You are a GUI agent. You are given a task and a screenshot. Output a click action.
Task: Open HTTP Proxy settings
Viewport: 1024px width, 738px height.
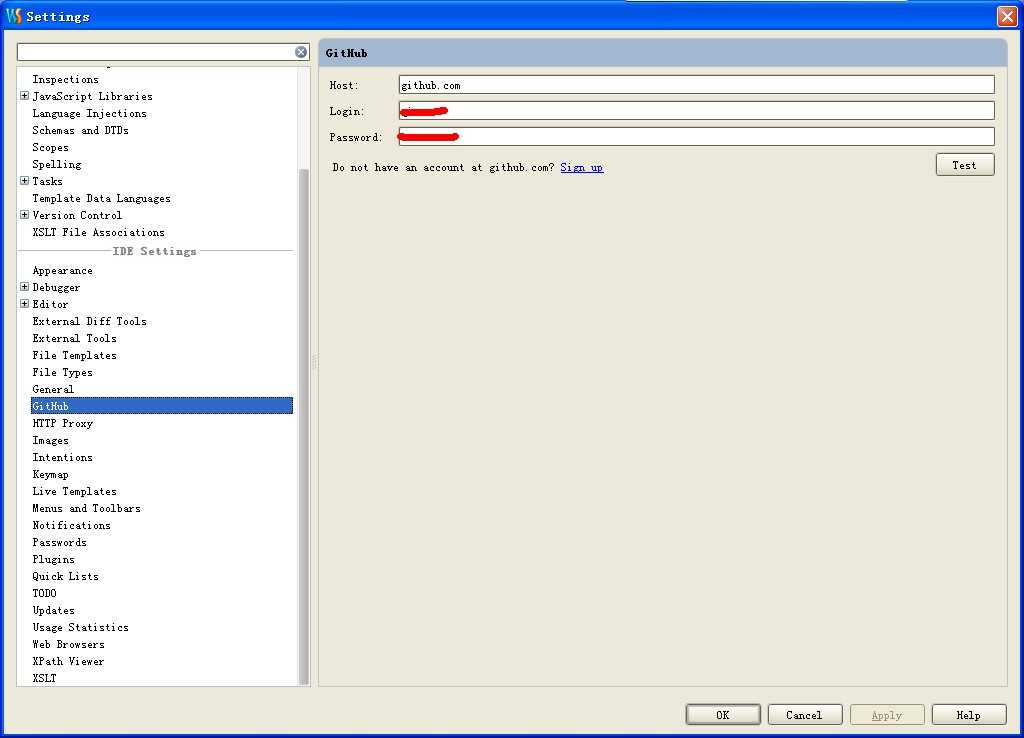click(63, 423)
